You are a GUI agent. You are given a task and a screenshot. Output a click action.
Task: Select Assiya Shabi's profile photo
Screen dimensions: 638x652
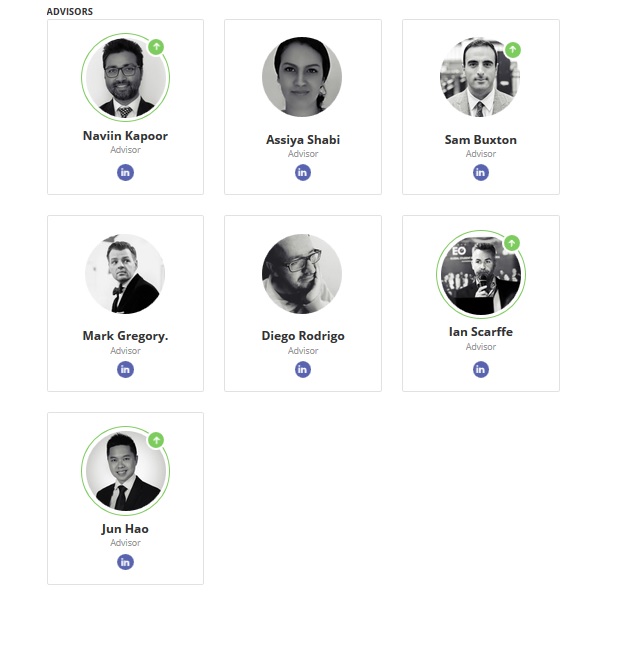[x=302, y=77]
